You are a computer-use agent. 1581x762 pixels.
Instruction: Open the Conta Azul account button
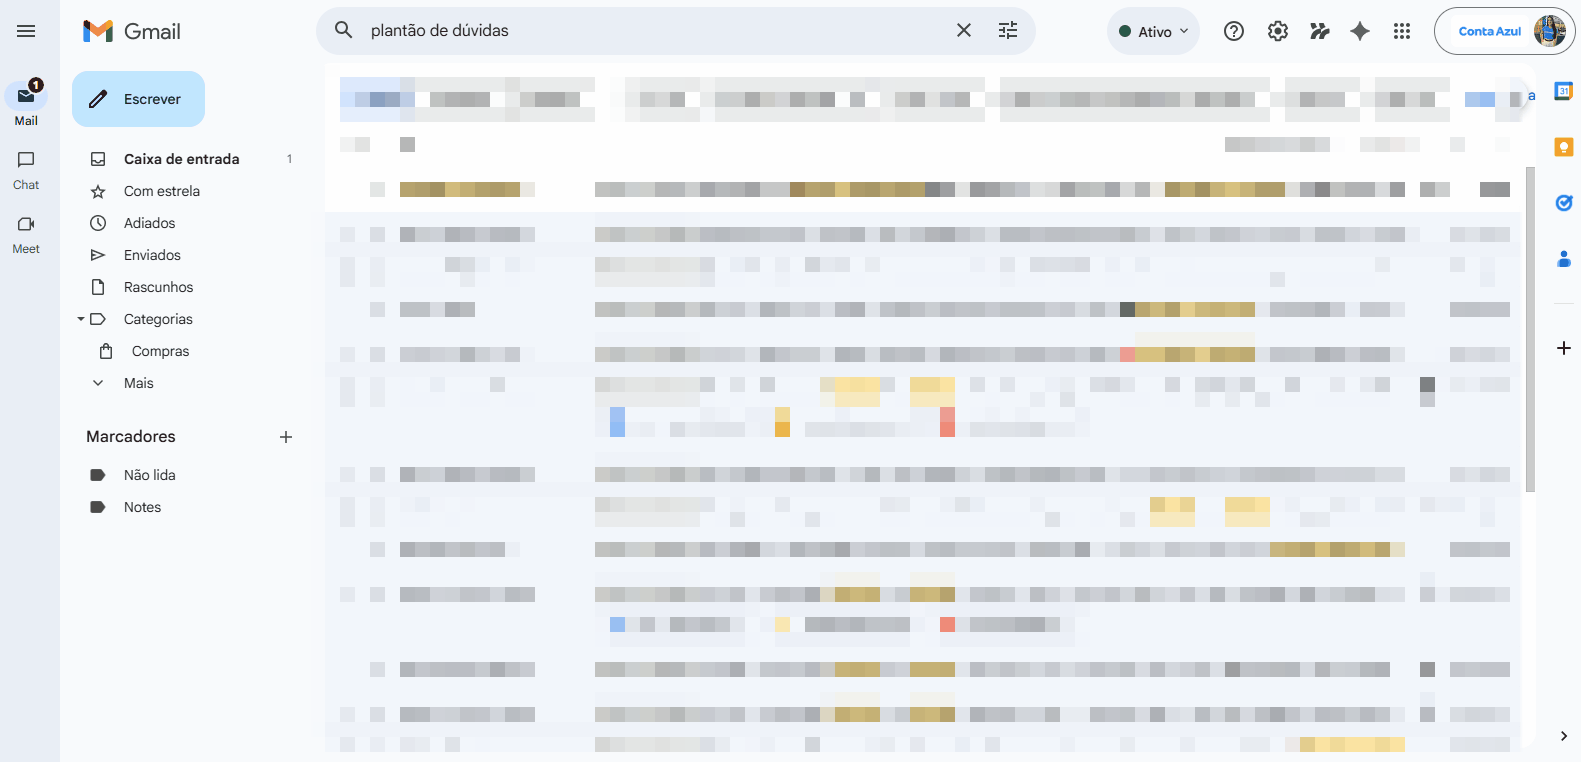[x=1504, y=31]
